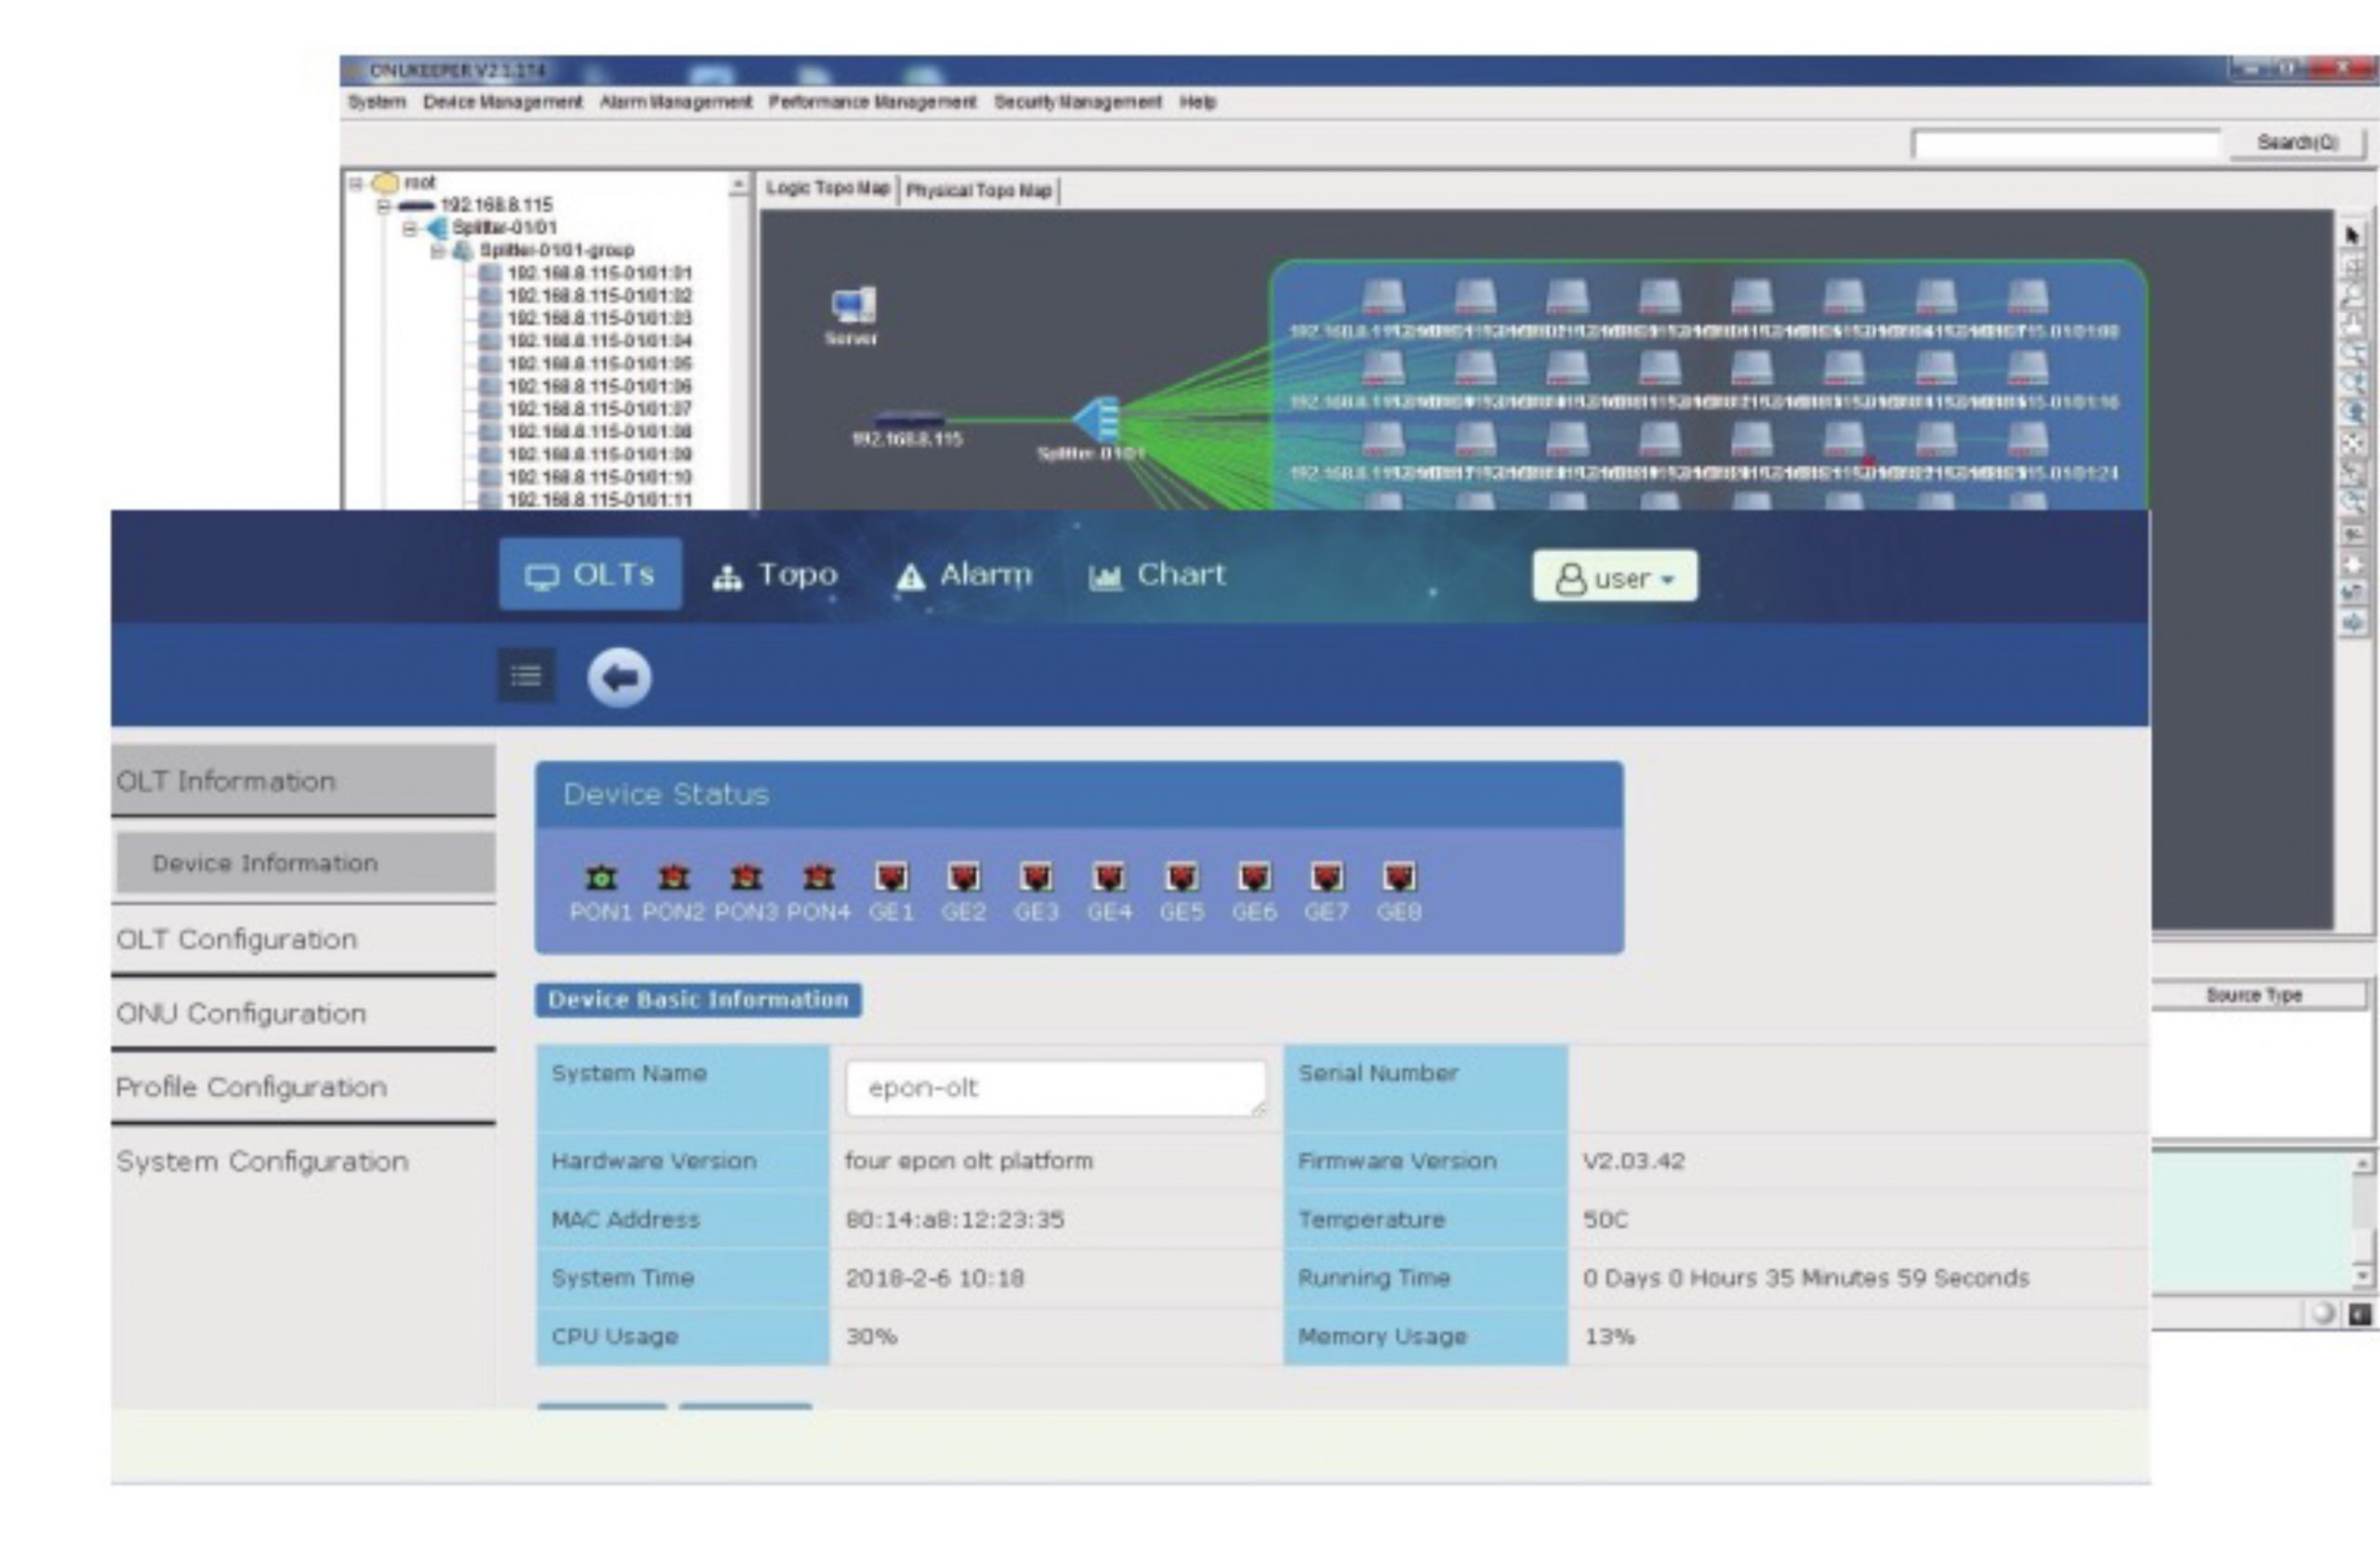
Task: Collapse the Splitter-0101-group tree node
Action: (x=437, y=251)
